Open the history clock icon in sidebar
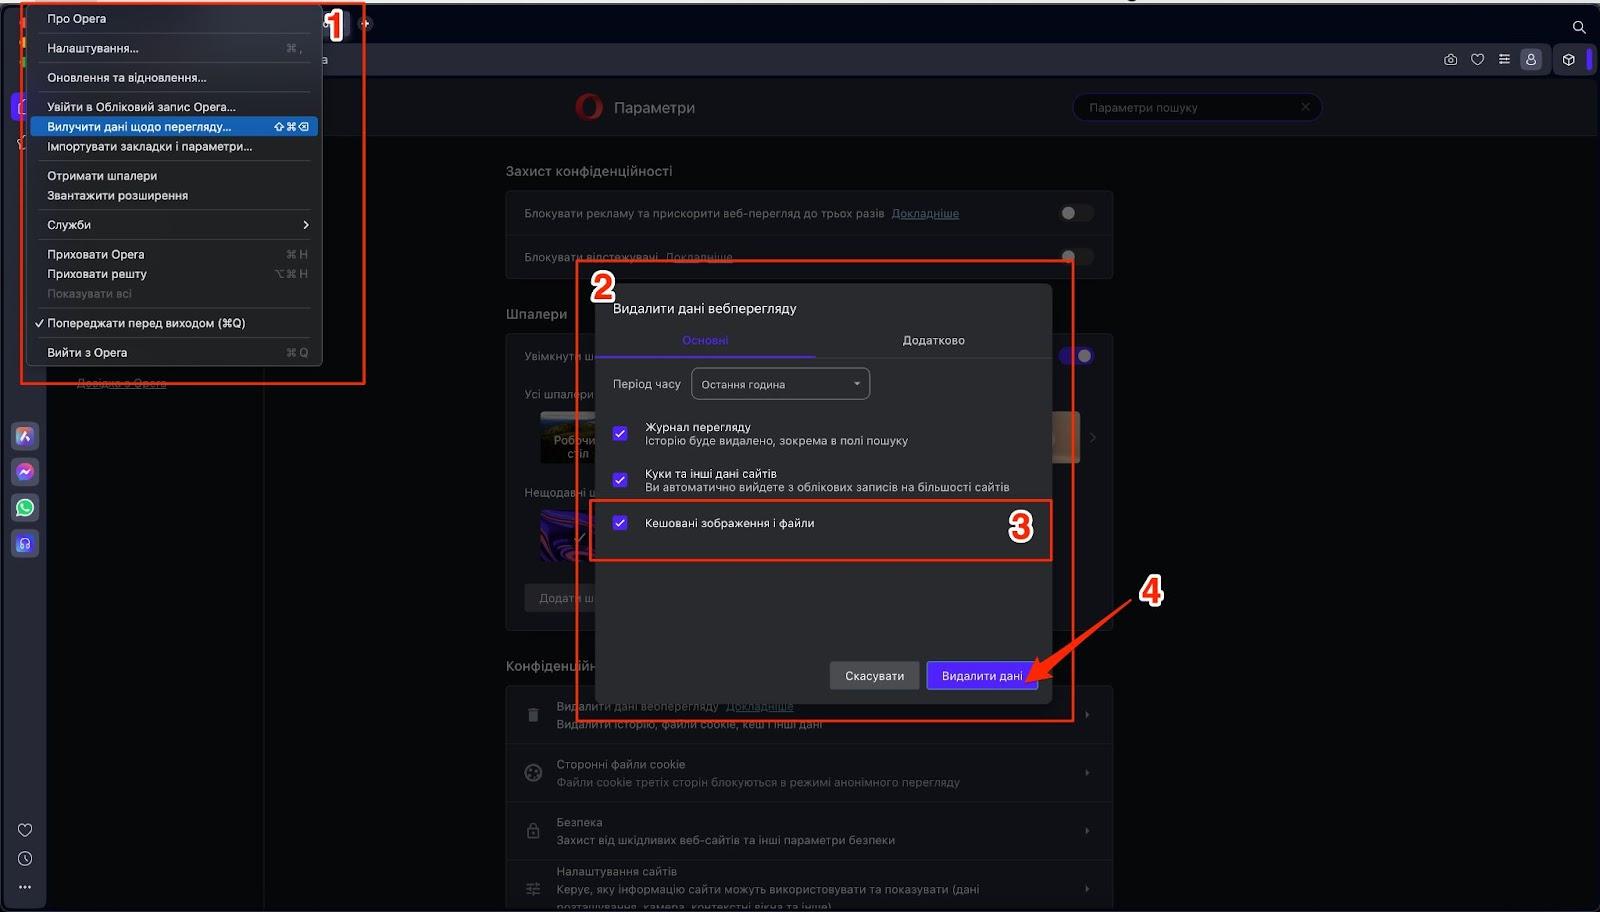 coord(25,859)
